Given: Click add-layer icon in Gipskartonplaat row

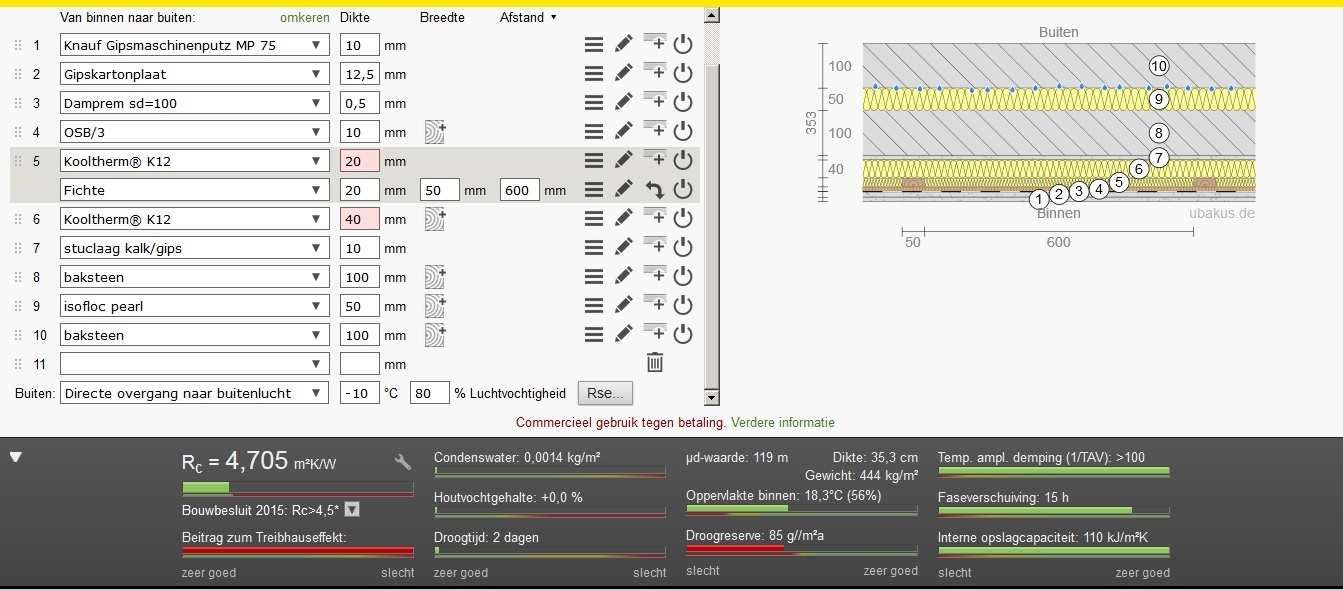Looking at the screenshot, I should click(x=655, y=72).
